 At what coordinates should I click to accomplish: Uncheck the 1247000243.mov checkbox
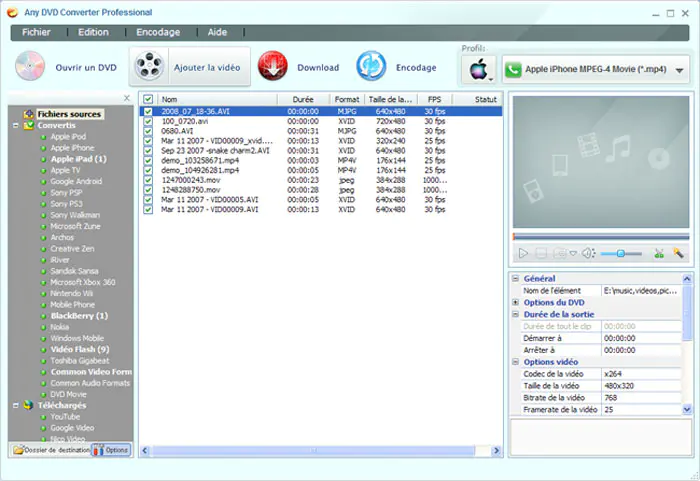click(148, 180)
